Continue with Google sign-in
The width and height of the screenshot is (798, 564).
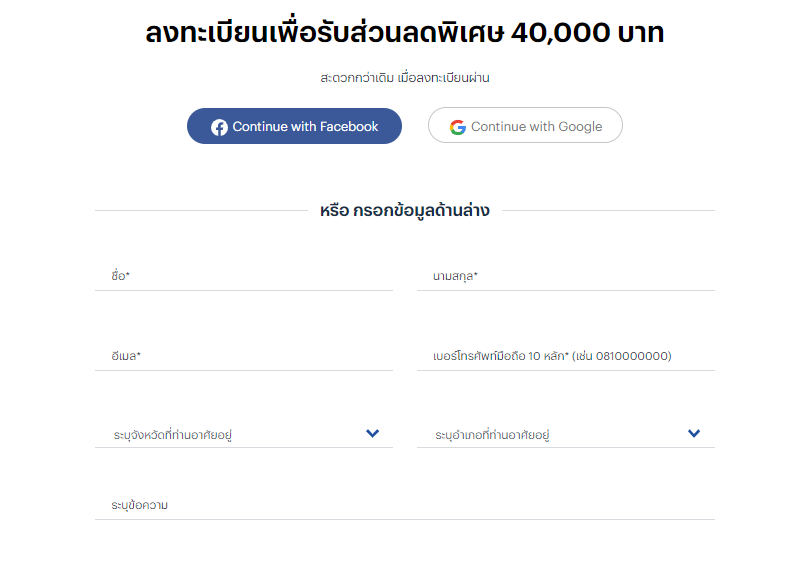(x=525, y=125)
